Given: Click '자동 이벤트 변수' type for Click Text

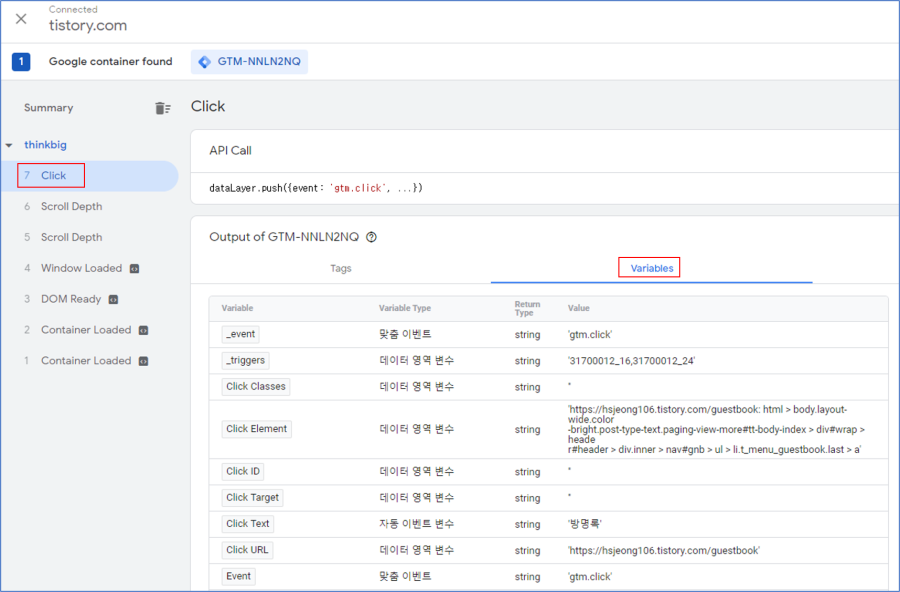Looking at the screenshot, I should pos(417,524).
